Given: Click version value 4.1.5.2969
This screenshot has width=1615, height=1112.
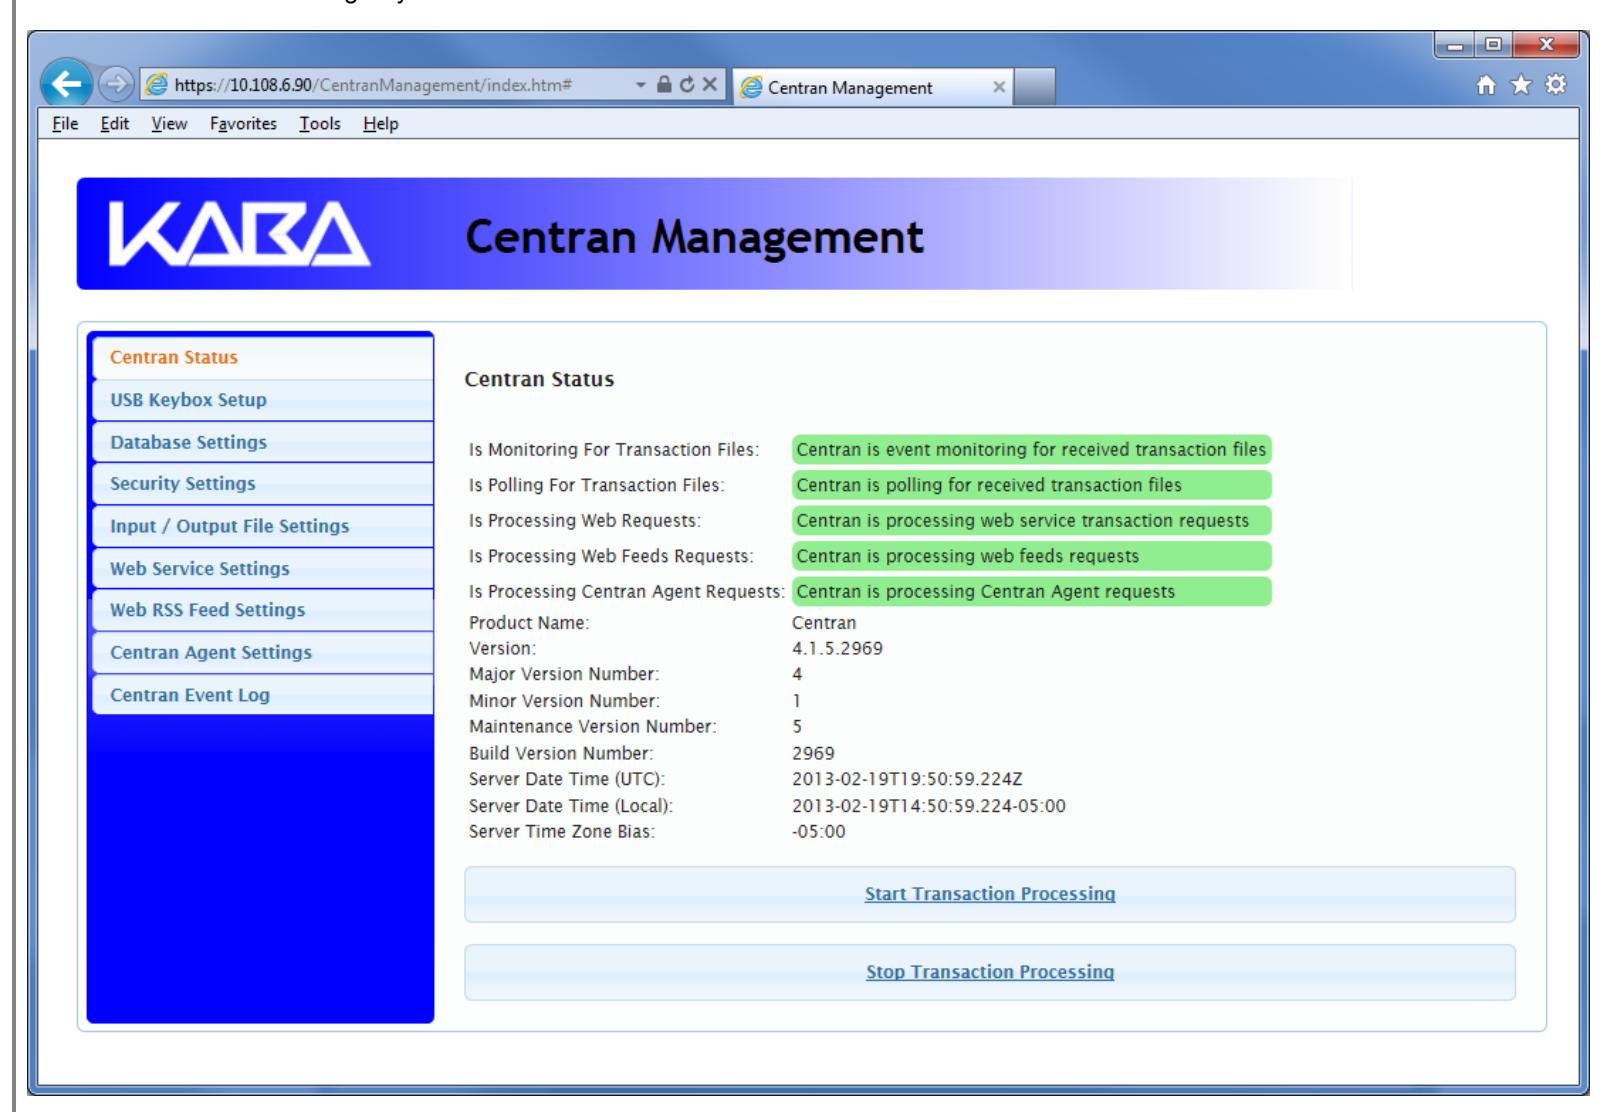Looking at the screenshot, I should [x=837, y=648].
